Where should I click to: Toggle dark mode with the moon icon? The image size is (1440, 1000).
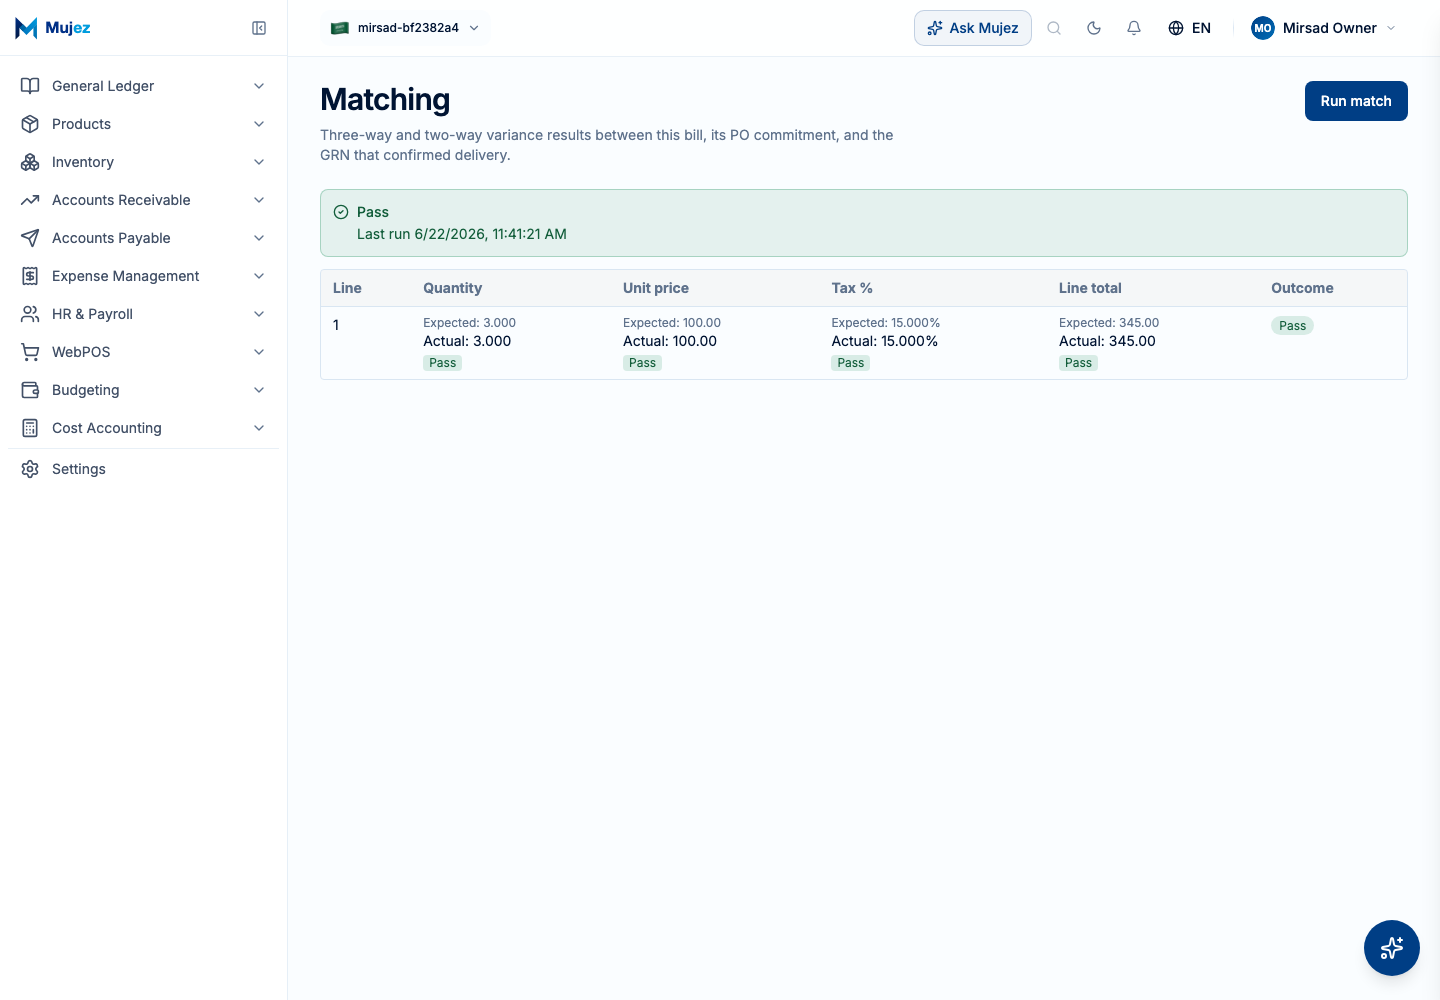click(1094, 28)
